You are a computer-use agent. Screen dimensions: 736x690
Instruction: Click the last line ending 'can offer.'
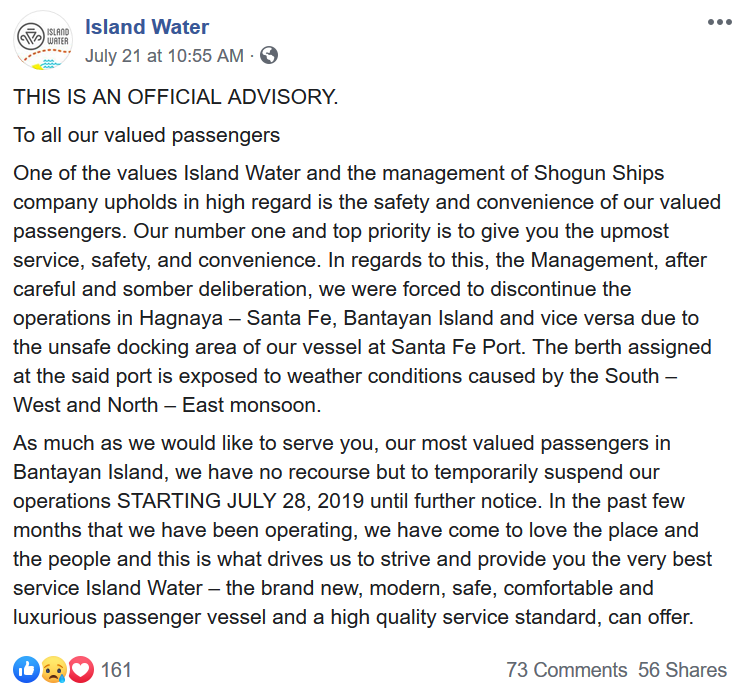click(x=353, y=617)
